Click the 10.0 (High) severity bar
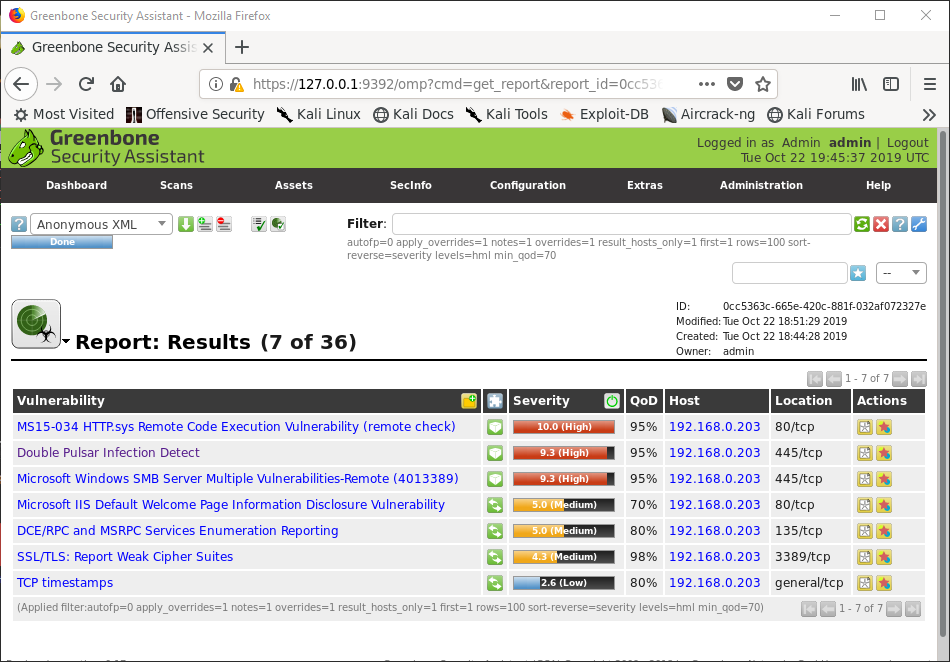Image resolution: width=950 pixels, height=662 pixels. pos(564,427)
